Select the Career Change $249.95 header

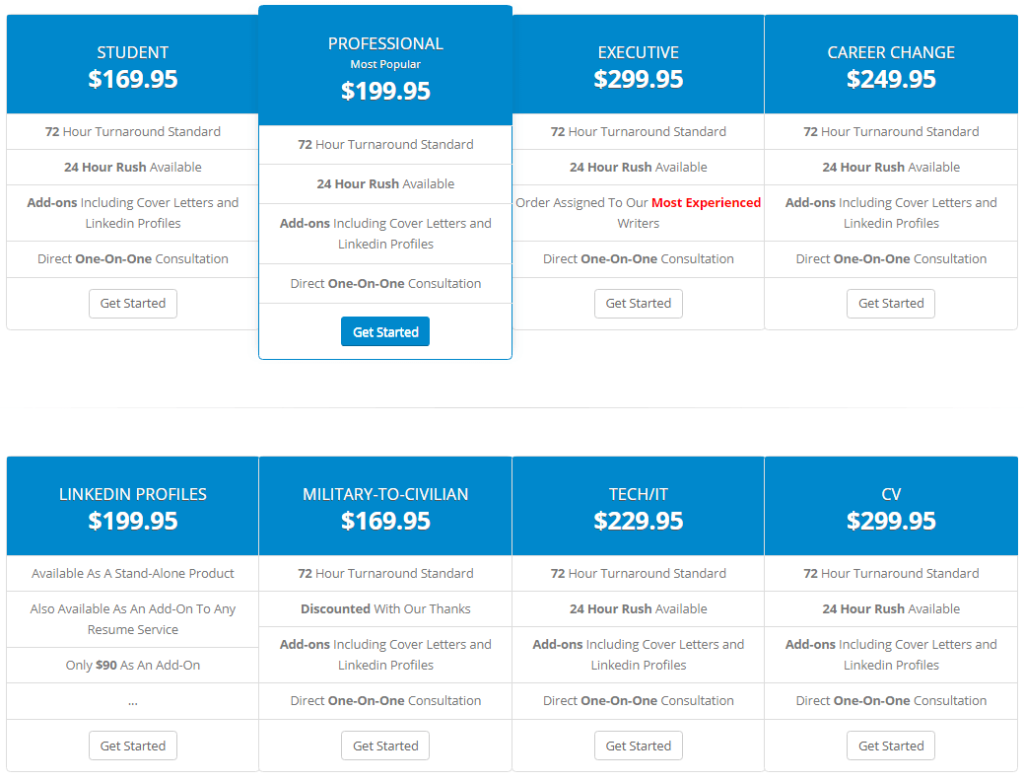[891, 65]
